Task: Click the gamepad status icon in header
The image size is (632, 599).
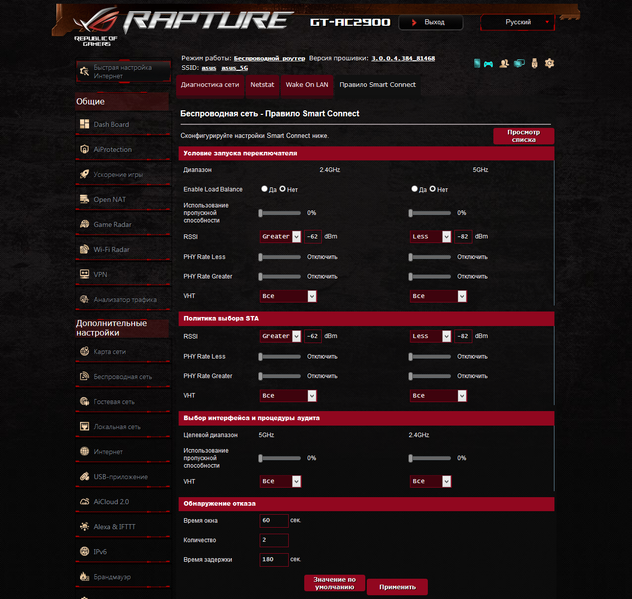Action: click(489, 64)
